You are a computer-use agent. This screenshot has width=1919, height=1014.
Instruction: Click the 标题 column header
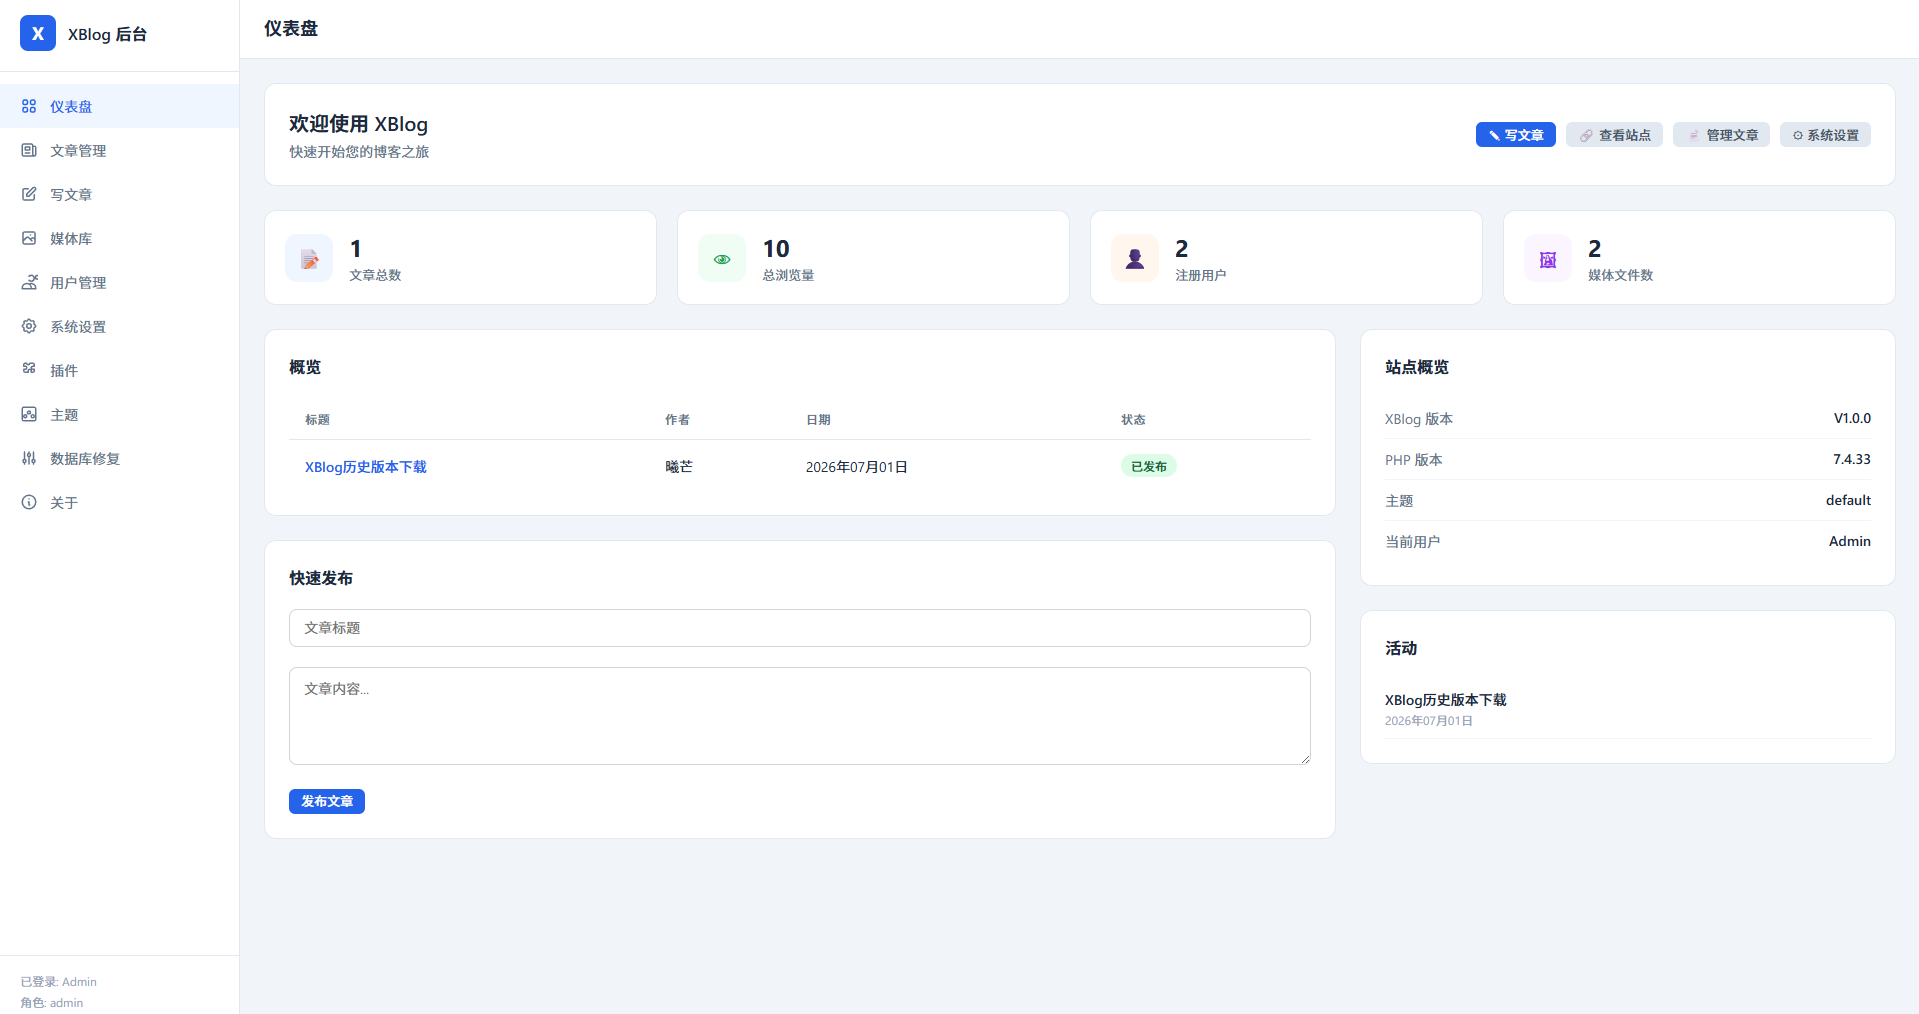[318, 420]
